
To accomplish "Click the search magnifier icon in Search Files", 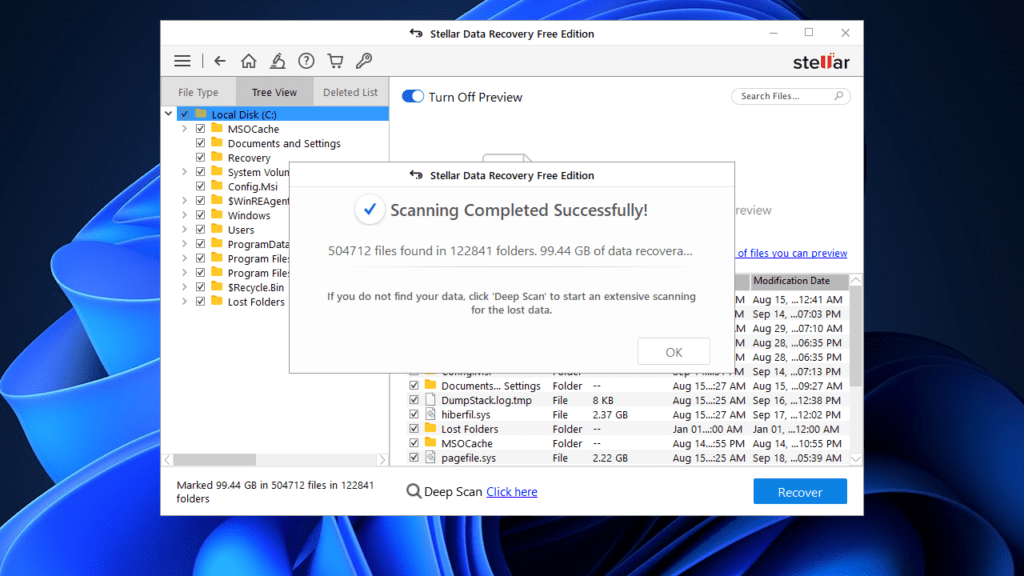I will point(839,96).
